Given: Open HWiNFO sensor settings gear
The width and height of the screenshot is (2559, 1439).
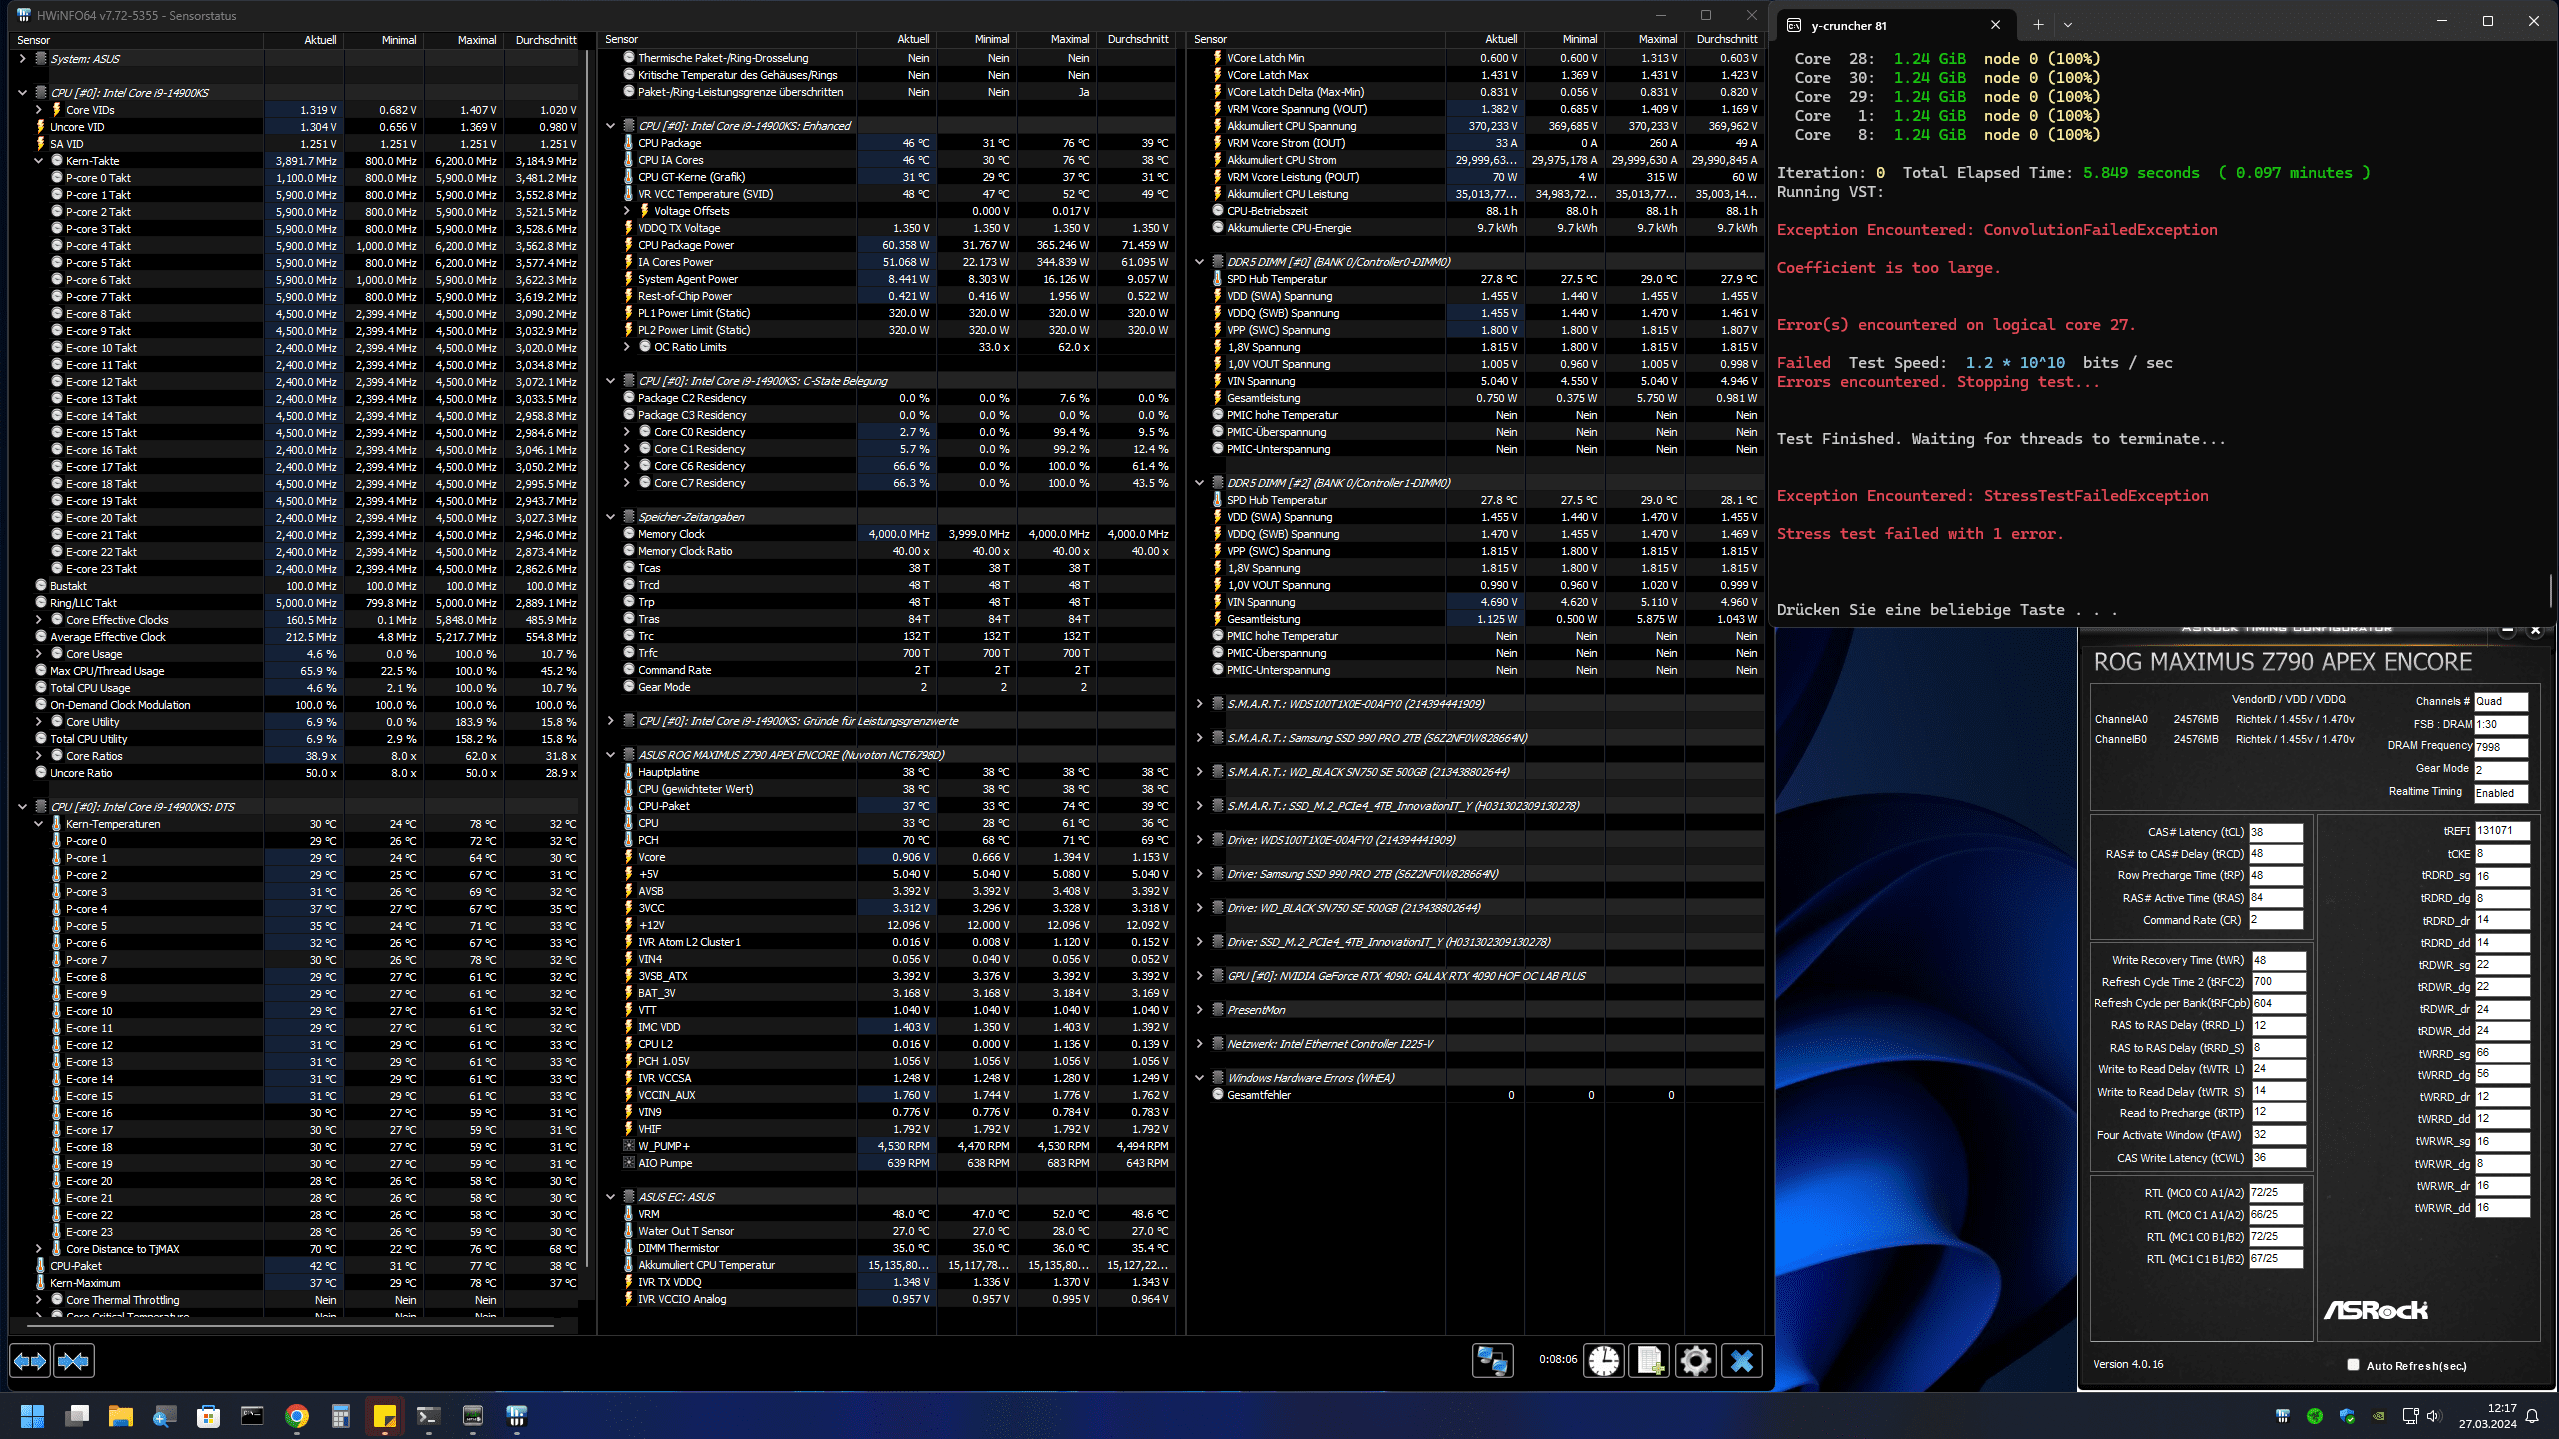Looking at the screenshot, I should (x=1696, y=1361).
